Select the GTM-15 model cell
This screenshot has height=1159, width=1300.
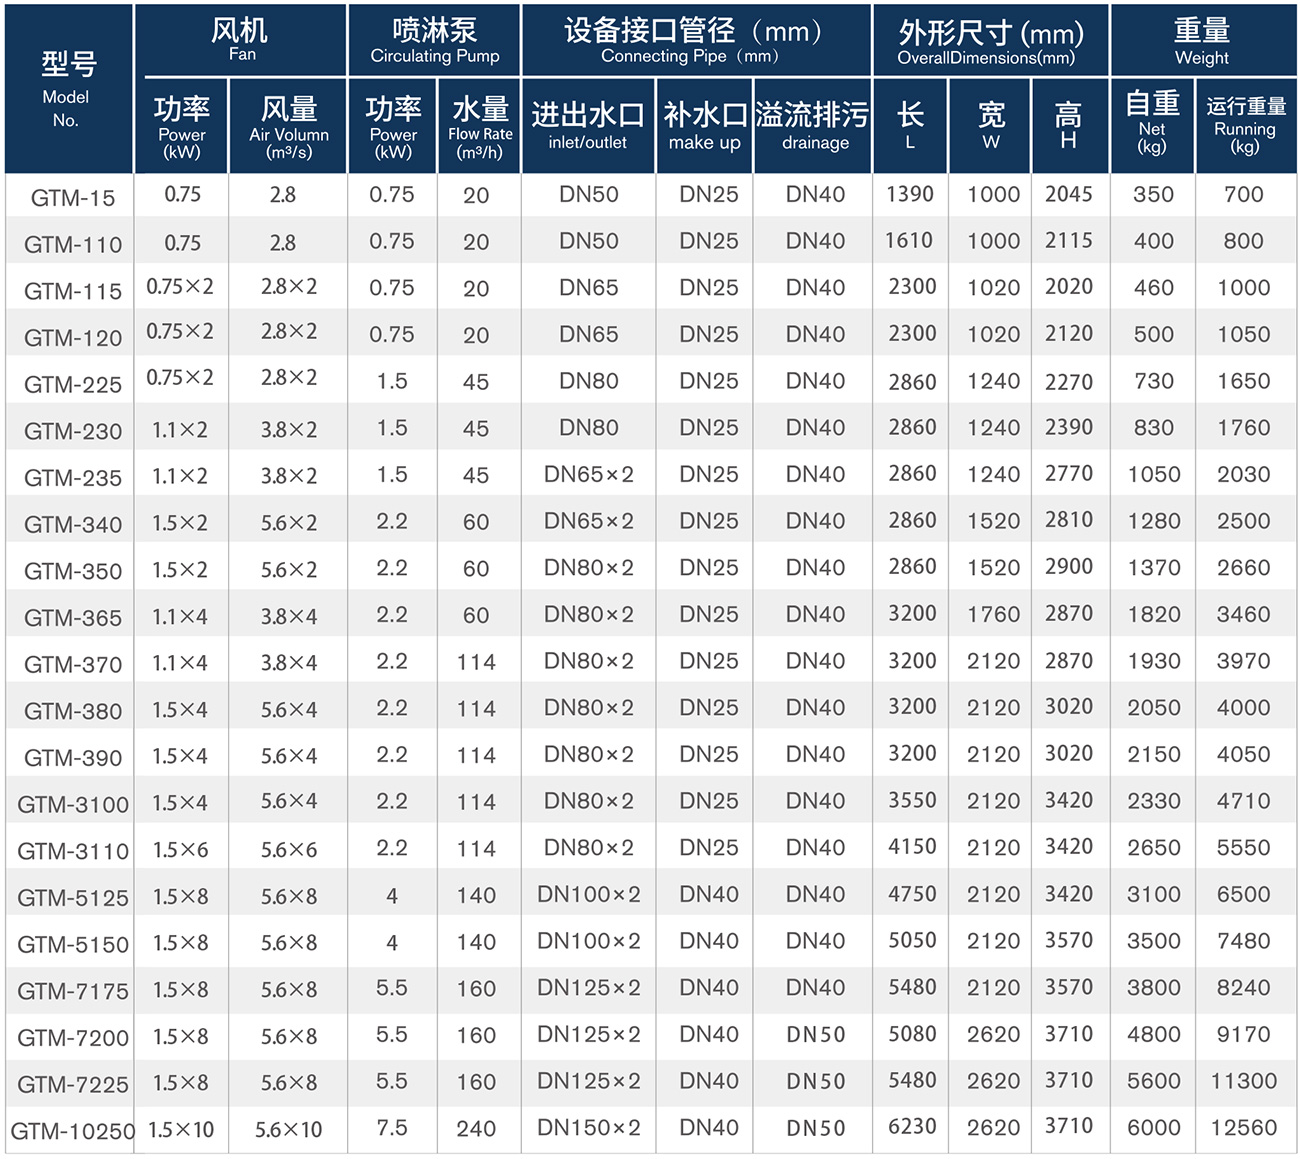tap(73, 198)
